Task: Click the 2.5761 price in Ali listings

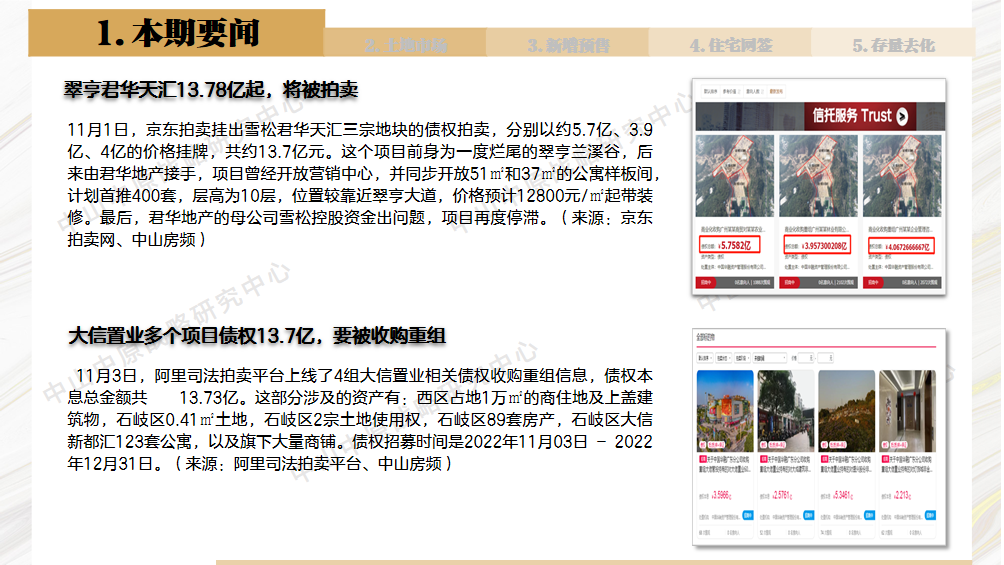Action: pyautogui.click(x=782, y=495)
